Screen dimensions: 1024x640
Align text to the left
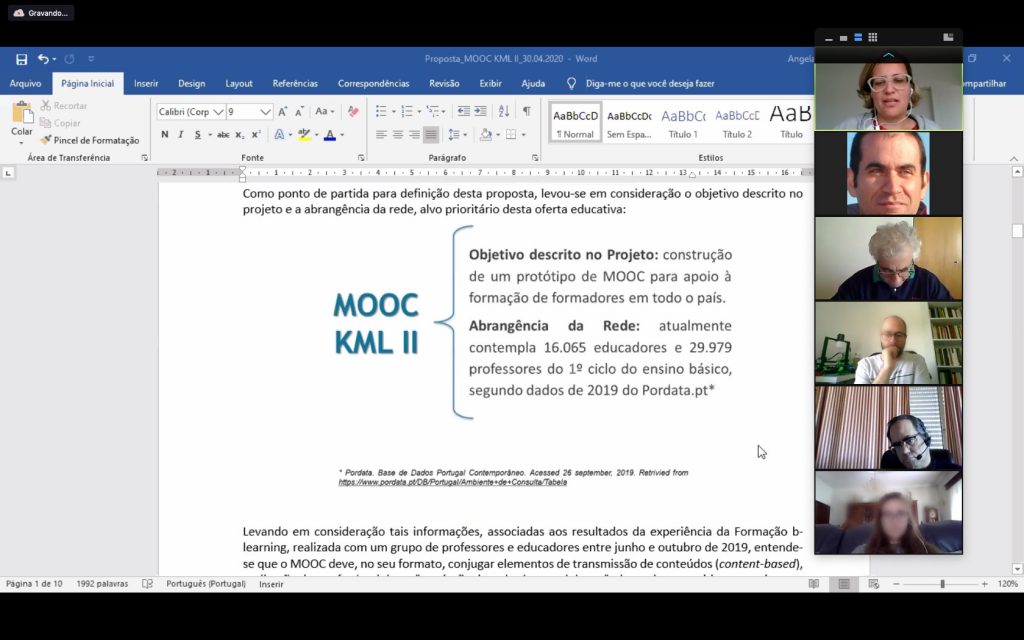click(x=381, y=135)
